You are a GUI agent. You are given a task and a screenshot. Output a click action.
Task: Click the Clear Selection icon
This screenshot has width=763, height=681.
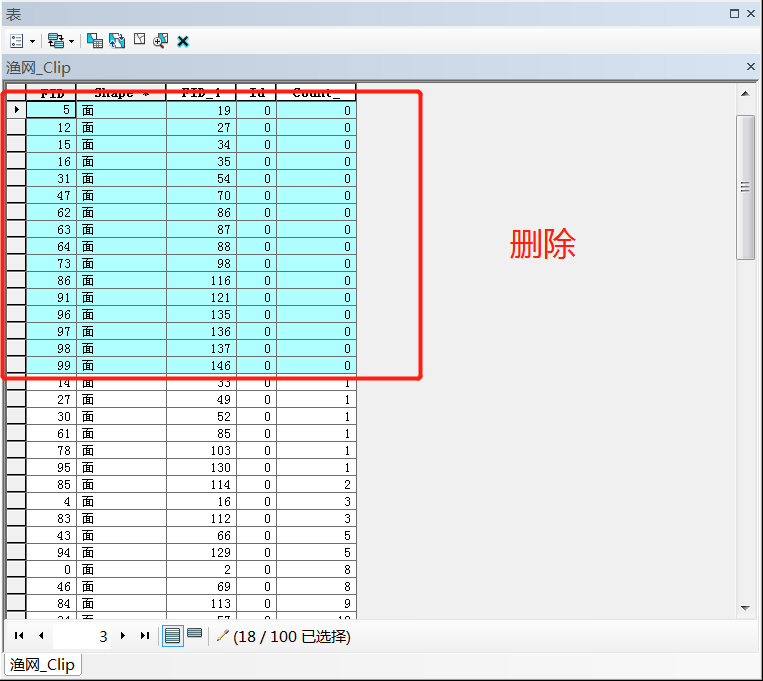click(x=139, y=41)
